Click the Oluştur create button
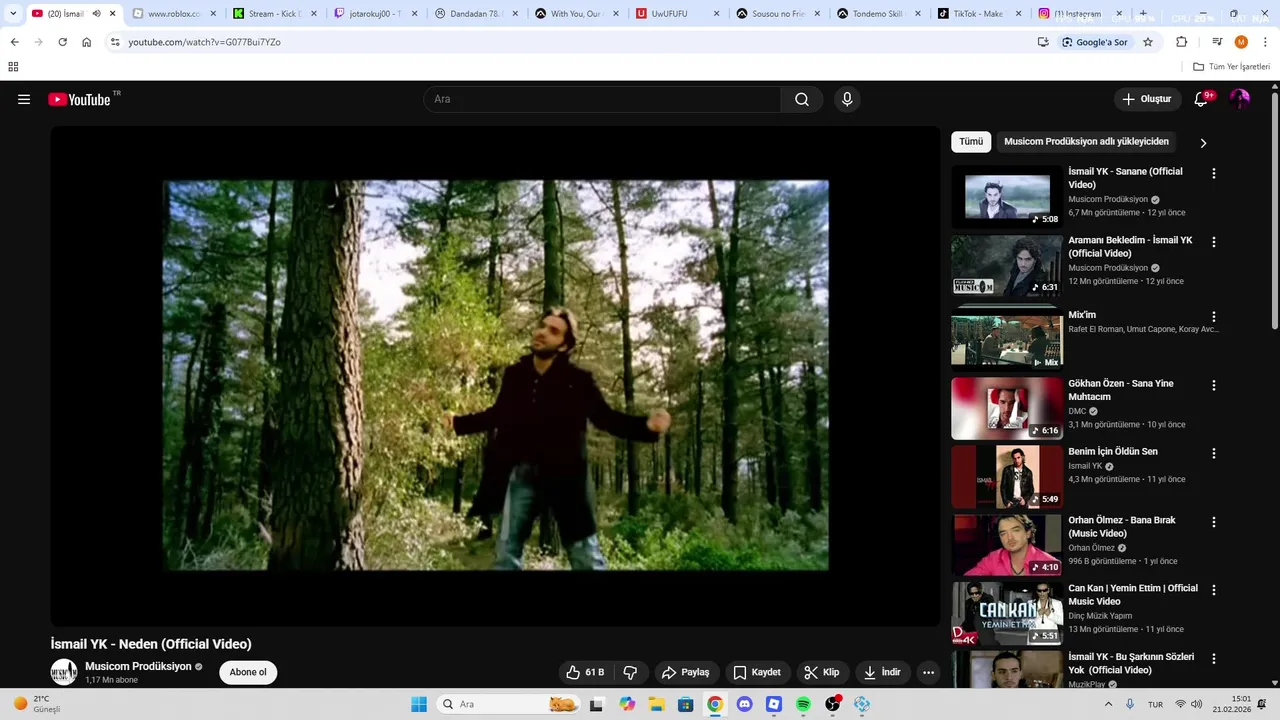The width and height of the screenshot is (1280, 720). (1146, 99)
